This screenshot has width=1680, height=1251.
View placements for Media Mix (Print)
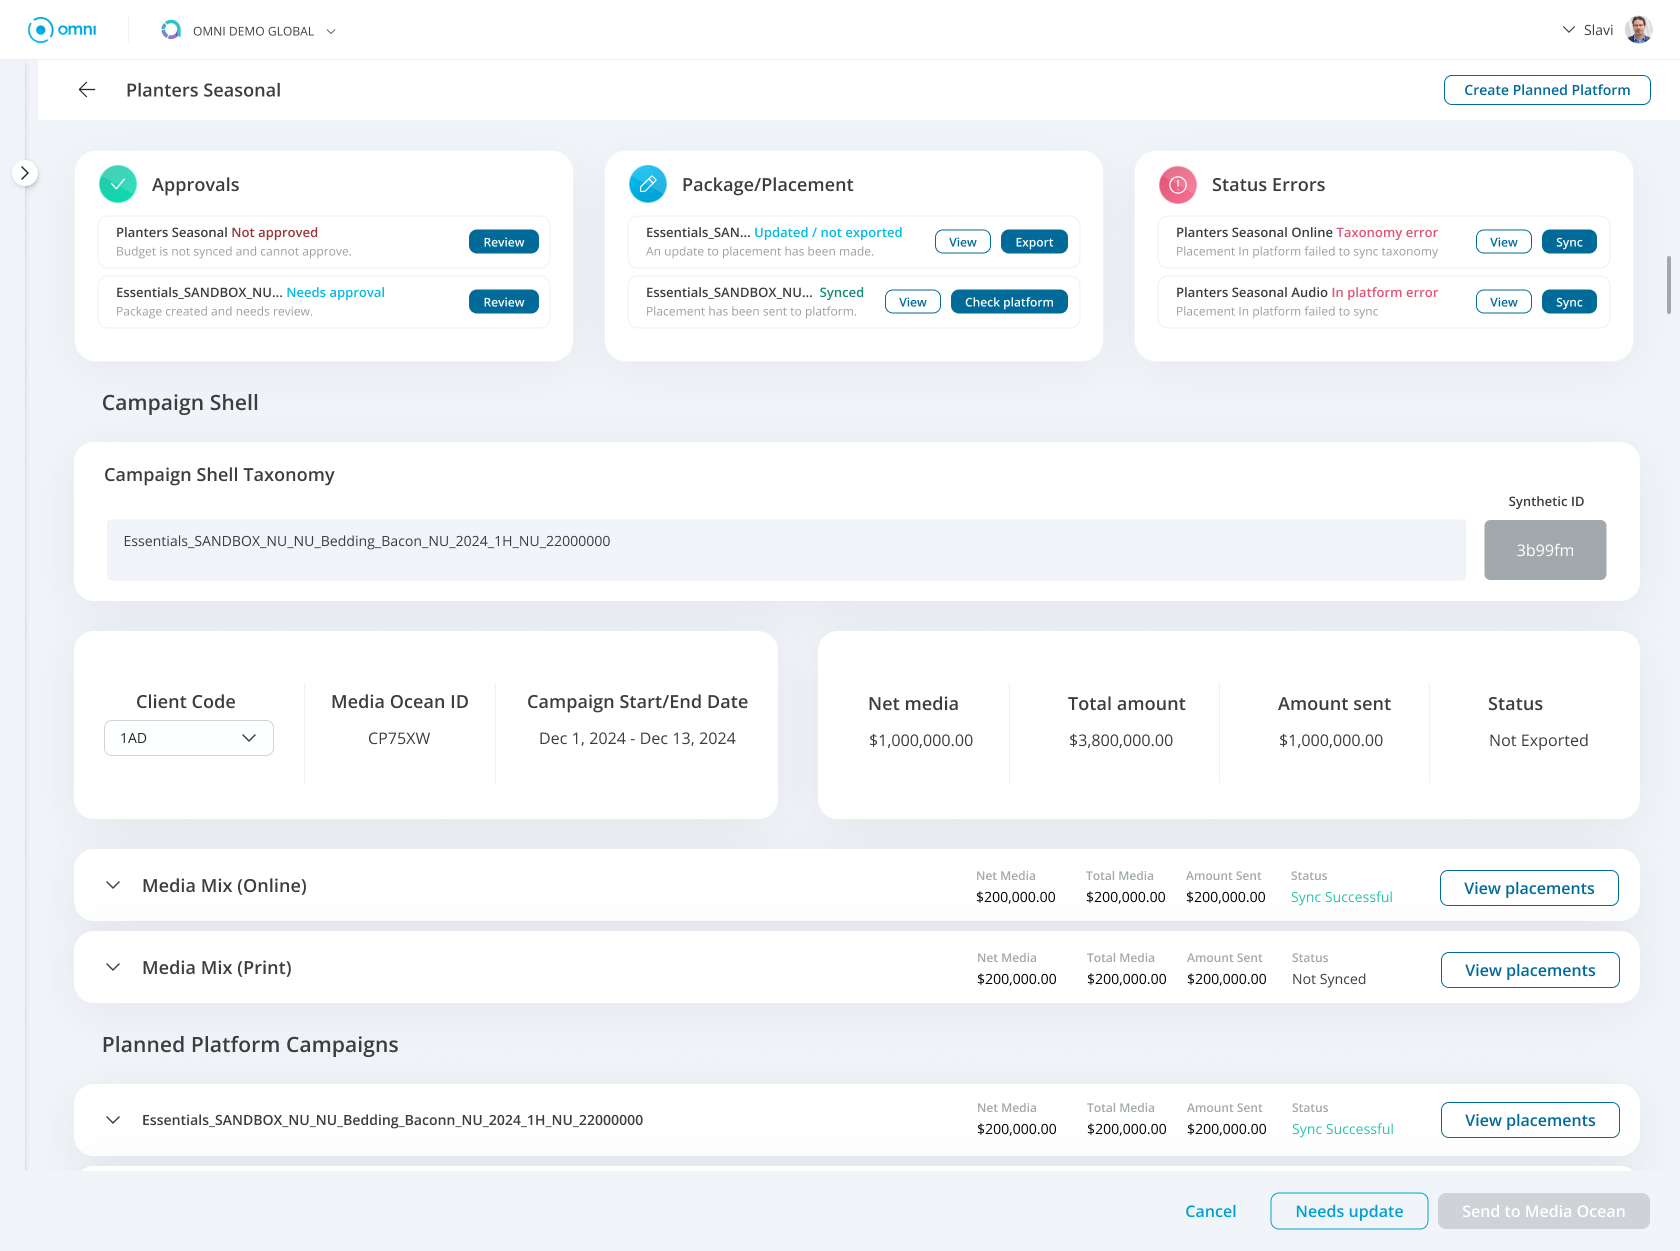[x=1530, y=970]
